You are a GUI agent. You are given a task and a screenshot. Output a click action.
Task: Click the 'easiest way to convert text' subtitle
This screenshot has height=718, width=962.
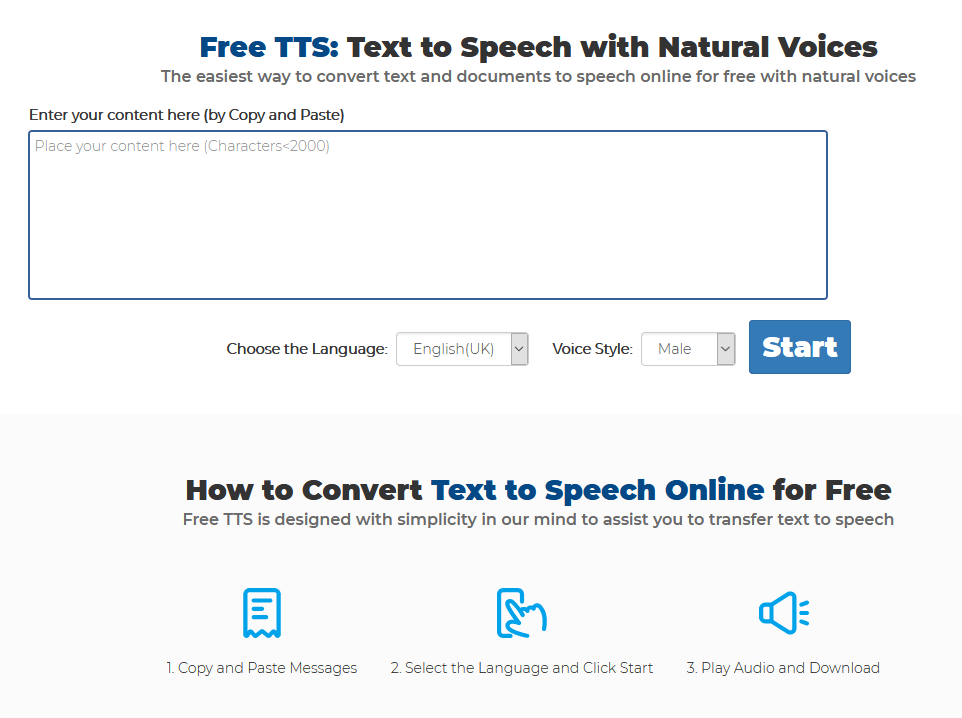538,76
